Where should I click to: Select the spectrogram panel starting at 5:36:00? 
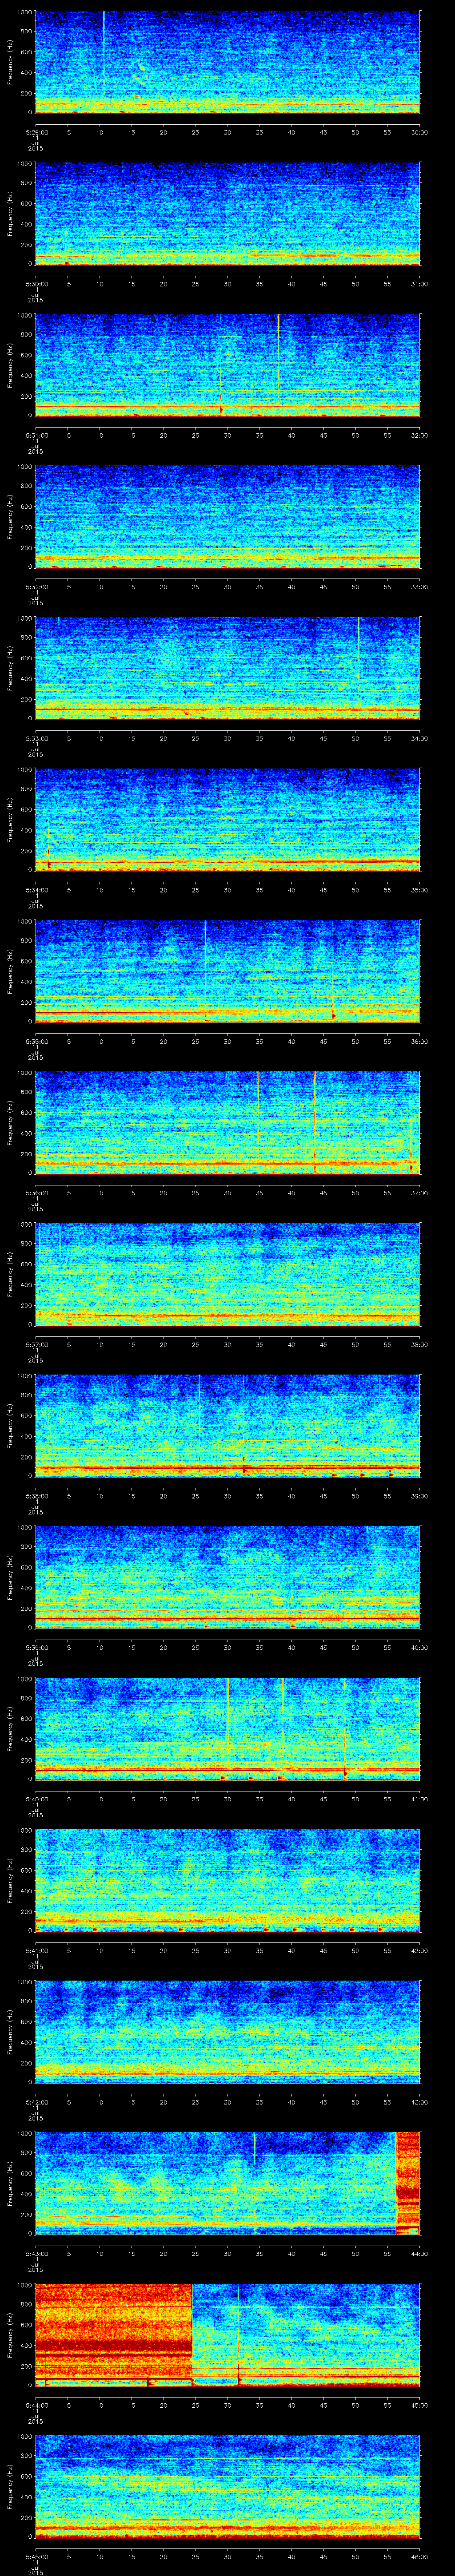[227, 1123]
